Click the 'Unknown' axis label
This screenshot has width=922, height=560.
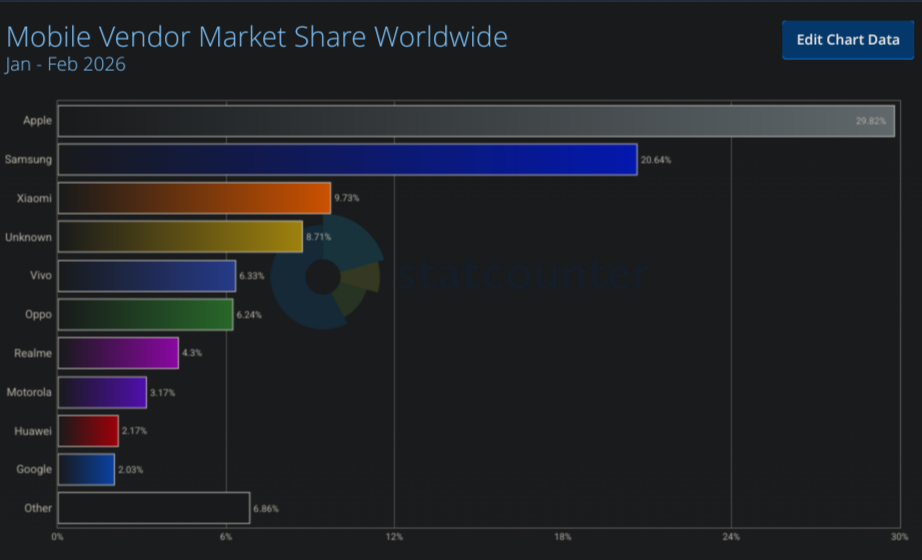(28, 237)
